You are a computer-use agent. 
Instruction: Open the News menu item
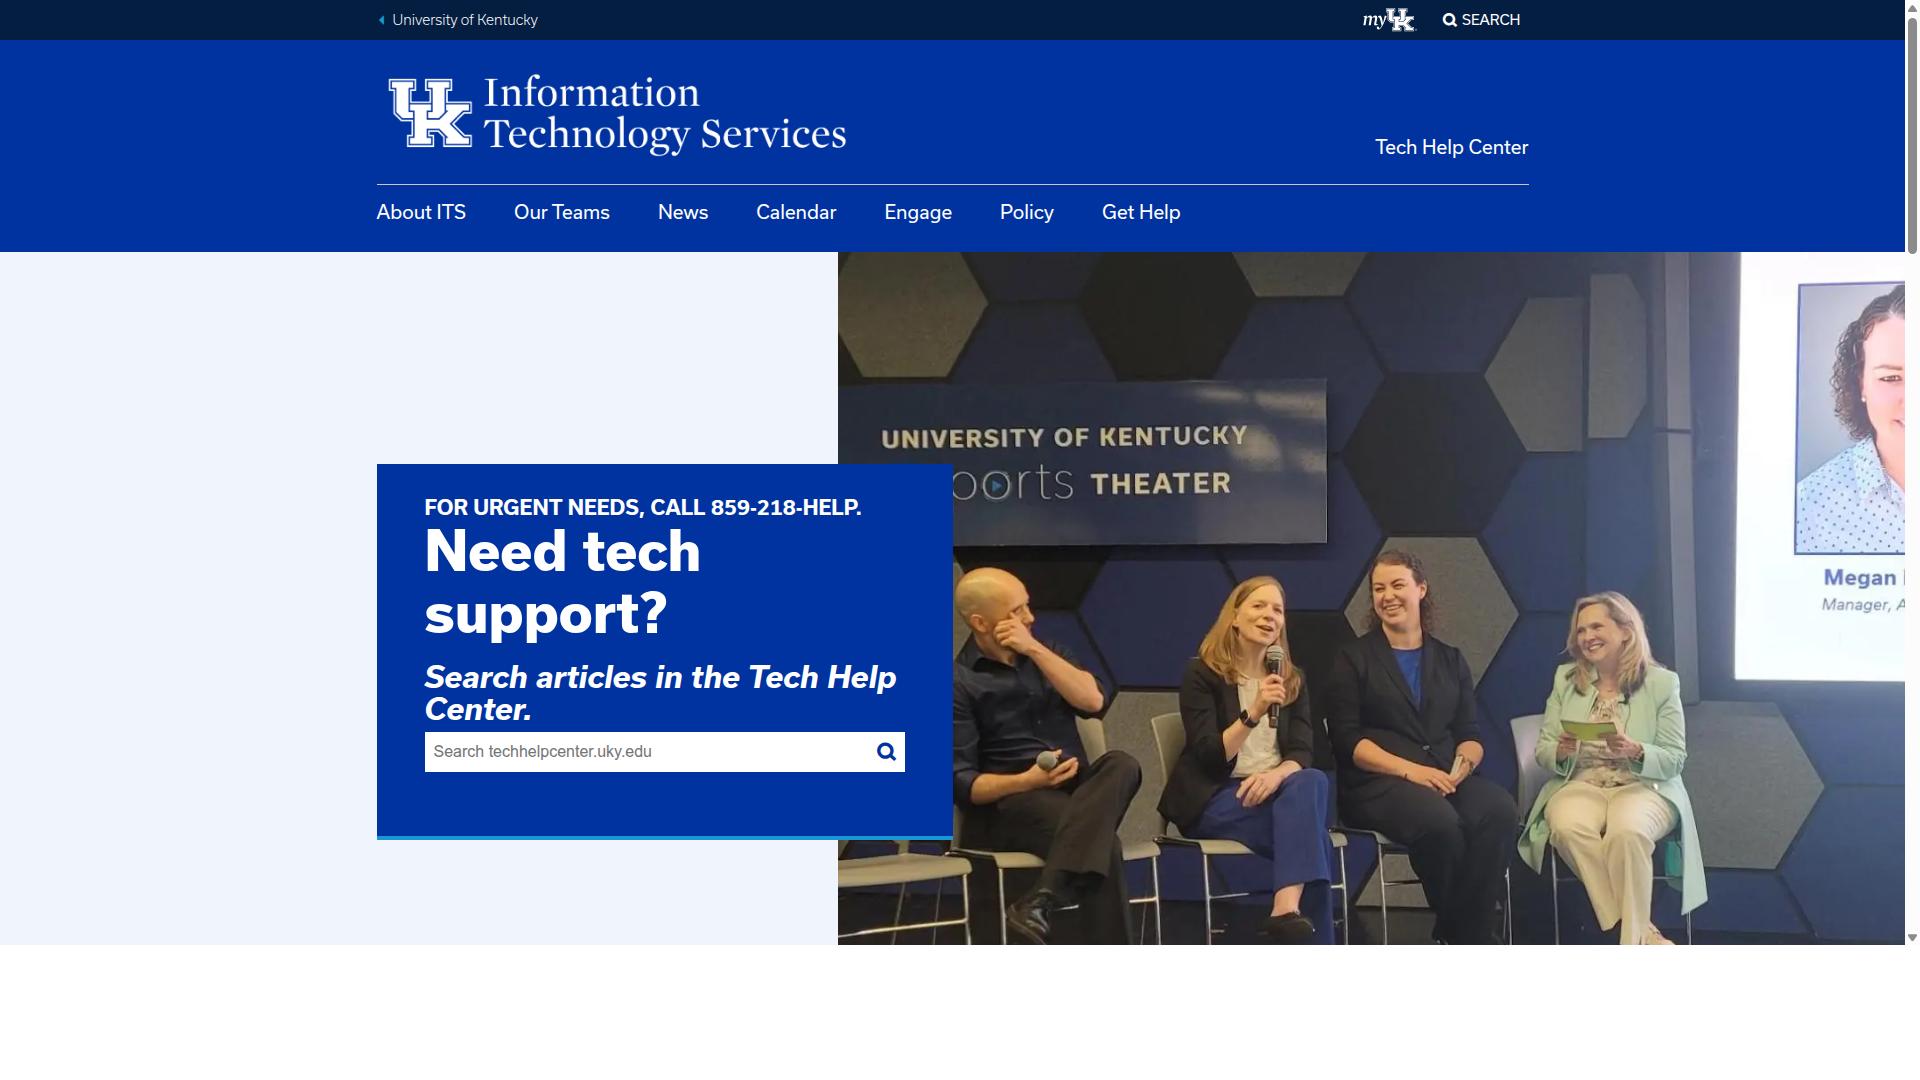(683, 212)
